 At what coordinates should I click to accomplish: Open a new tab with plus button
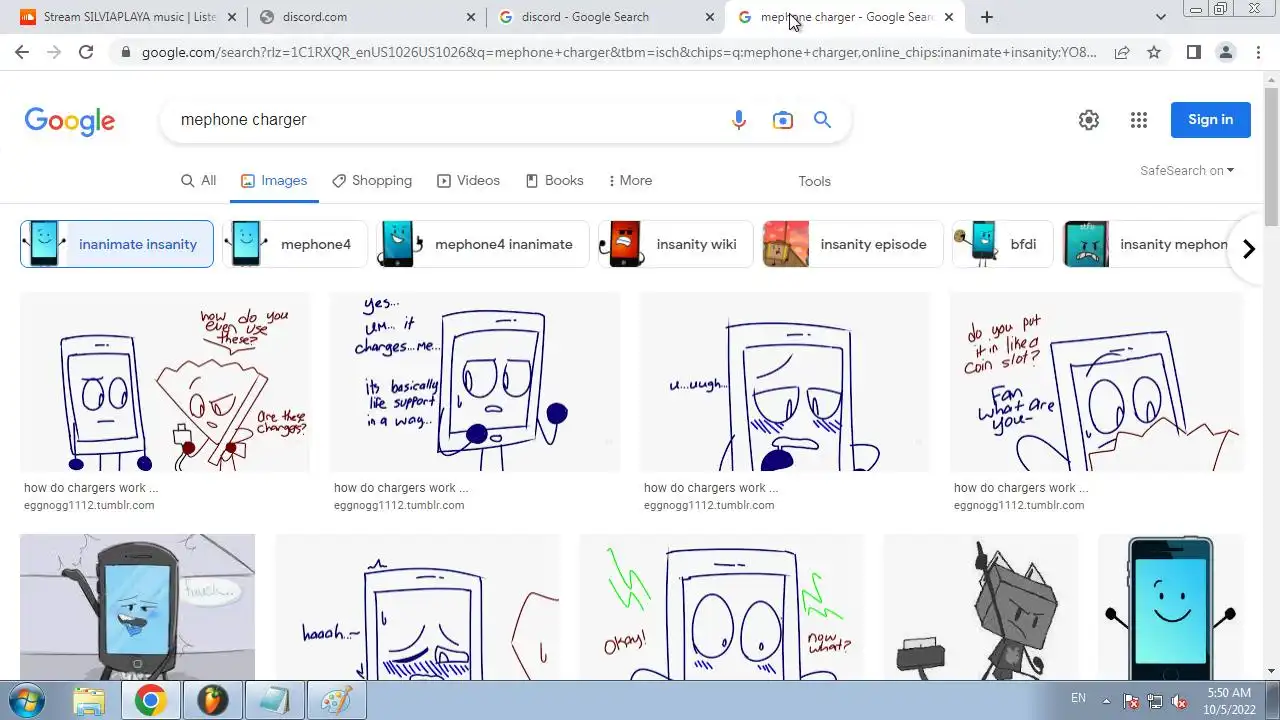pos(987,17)
